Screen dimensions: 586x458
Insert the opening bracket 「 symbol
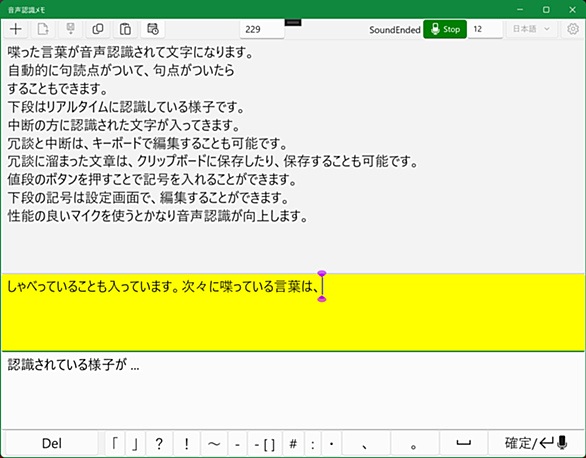pyautogui.click(x=115, y=443)
